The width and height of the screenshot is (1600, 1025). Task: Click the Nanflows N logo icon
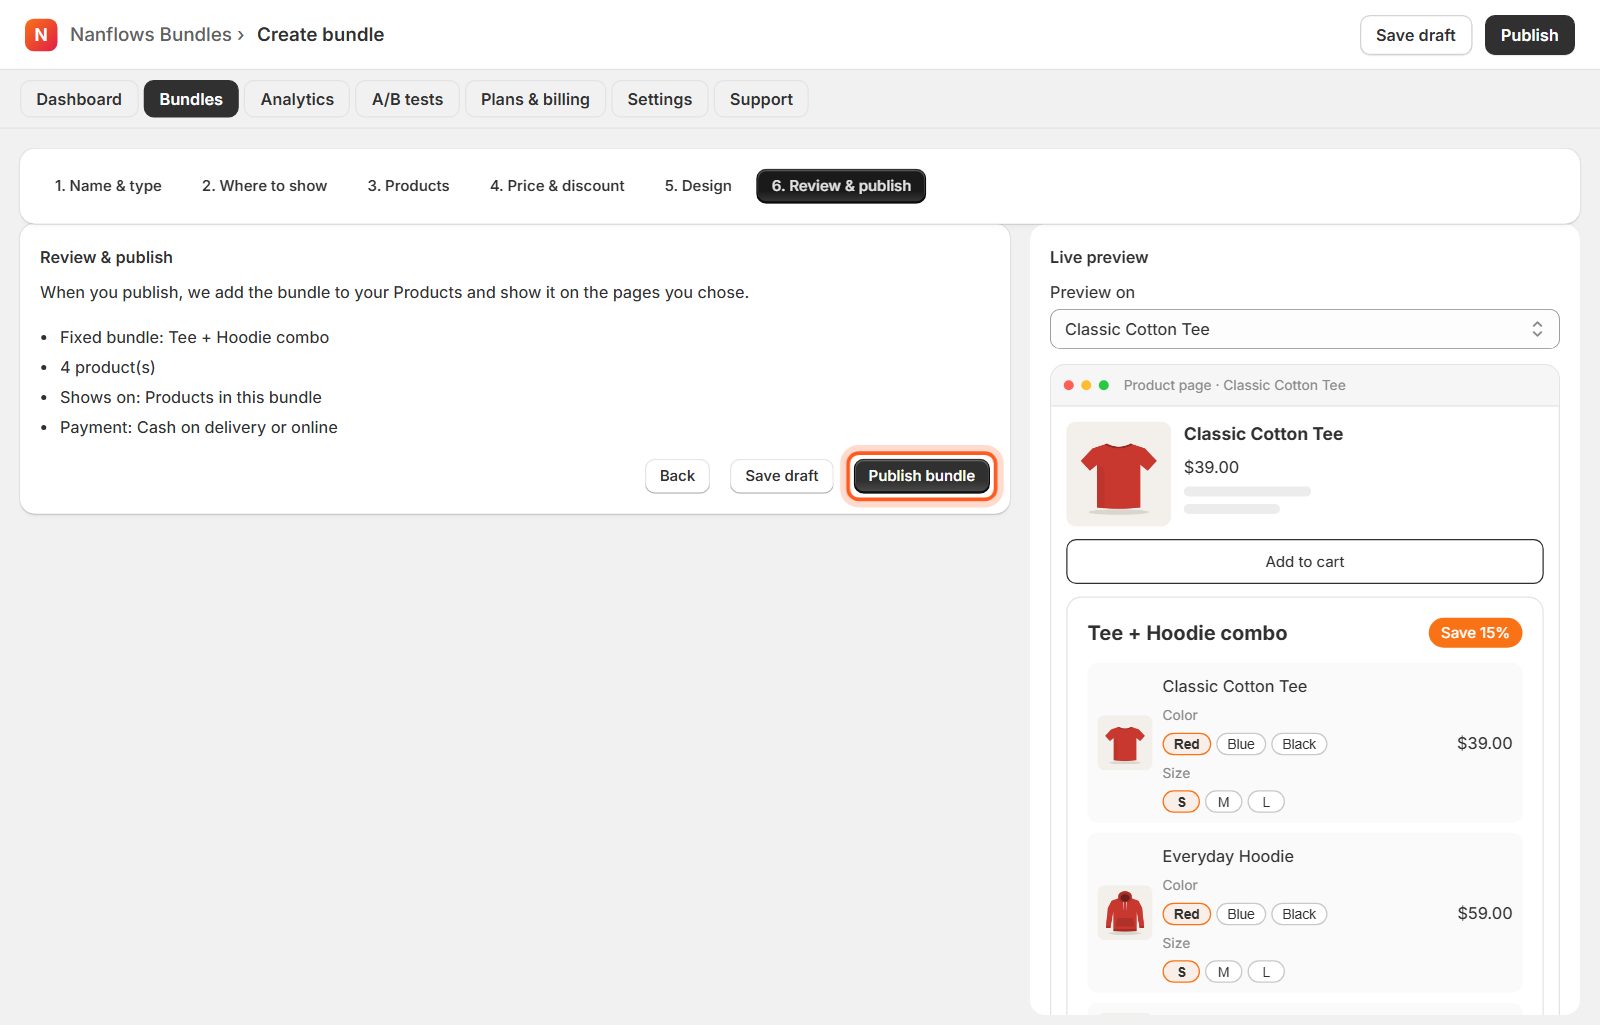41,35
